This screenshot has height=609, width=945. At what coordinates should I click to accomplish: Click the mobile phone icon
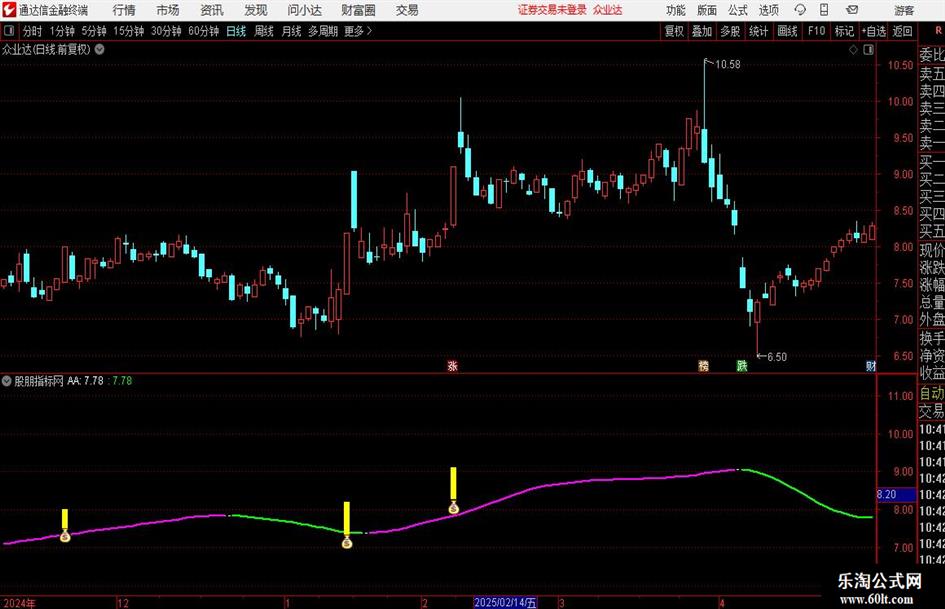(x=824, y=10)
